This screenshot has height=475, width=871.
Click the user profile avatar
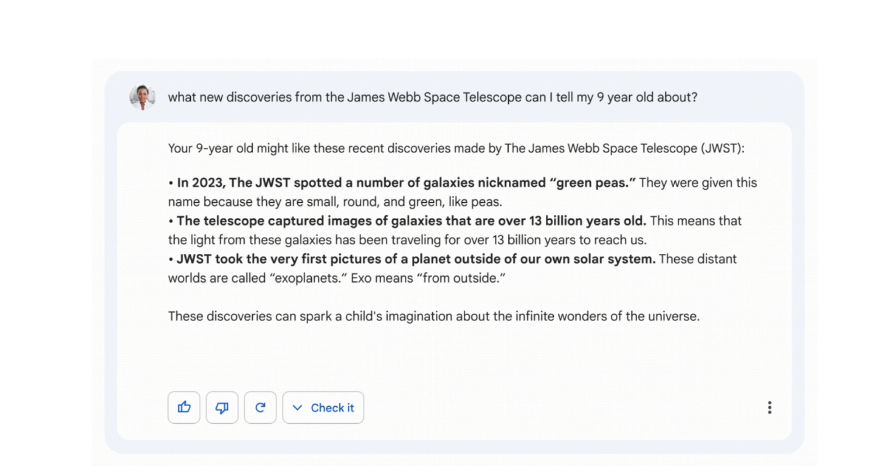click(143, 97)
